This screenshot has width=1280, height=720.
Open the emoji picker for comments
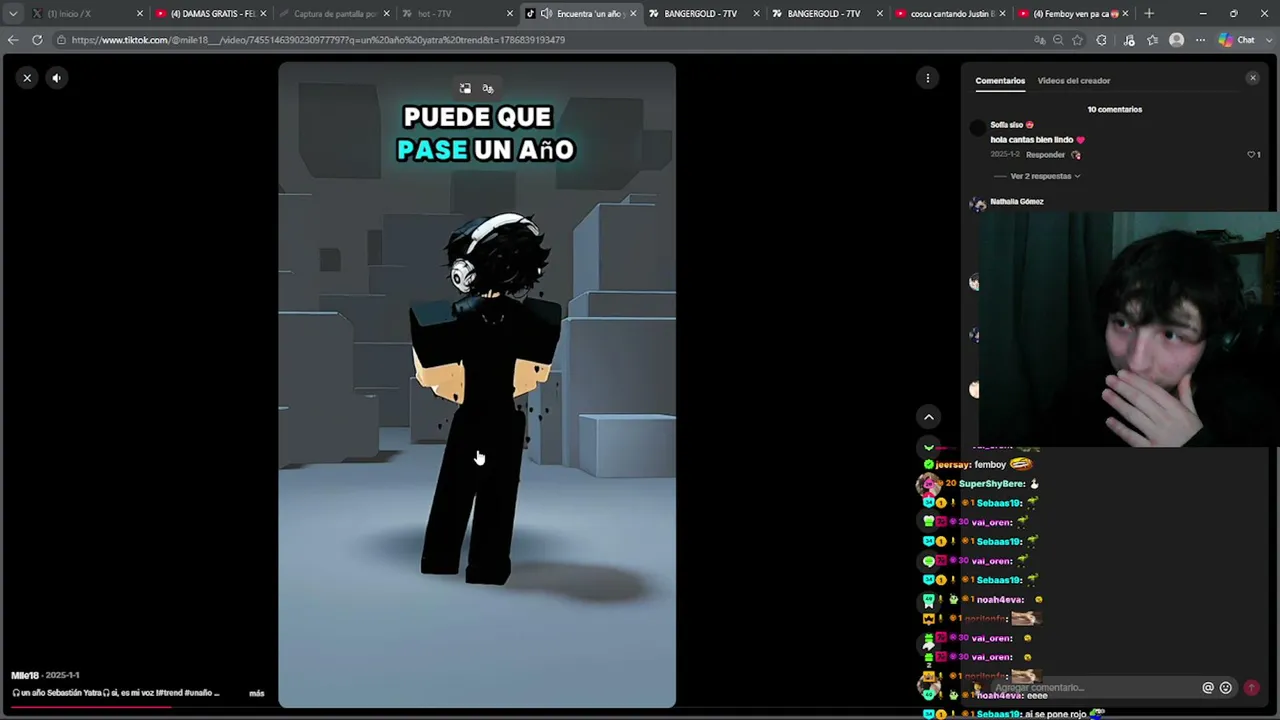(1225, 688)
